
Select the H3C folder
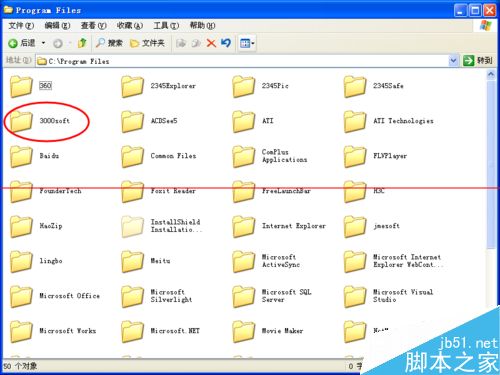pos(364,191)
